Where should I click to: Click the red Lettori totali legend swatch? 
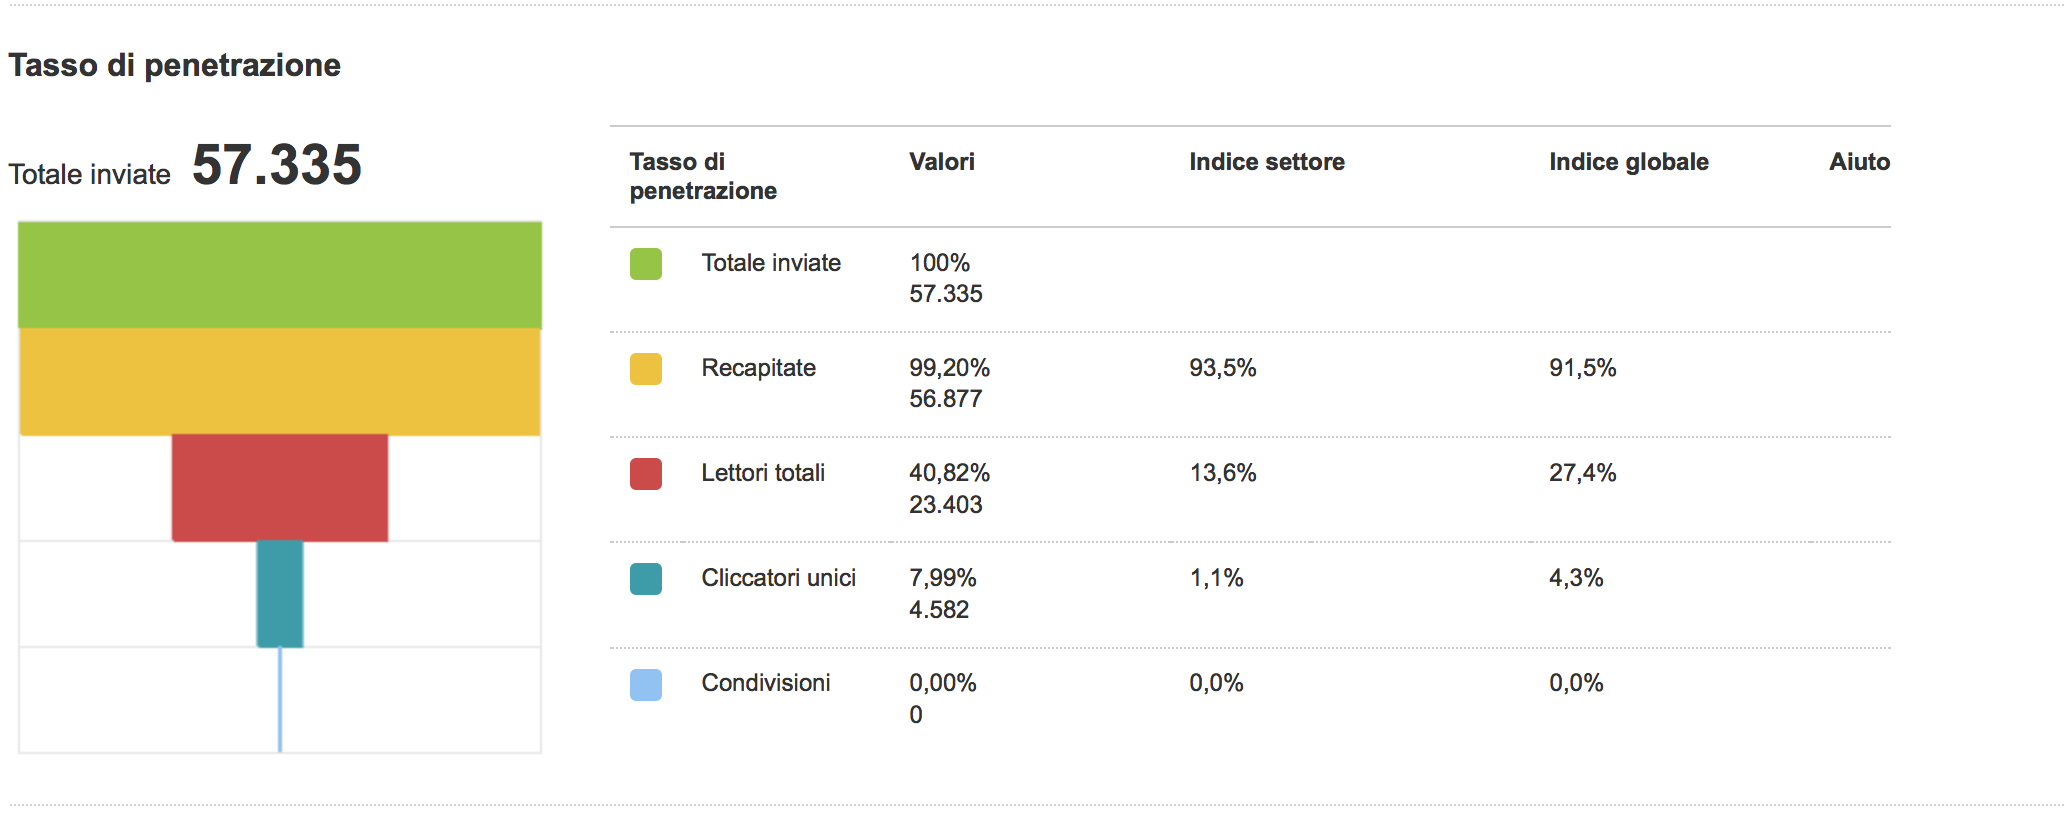point(646,474)
